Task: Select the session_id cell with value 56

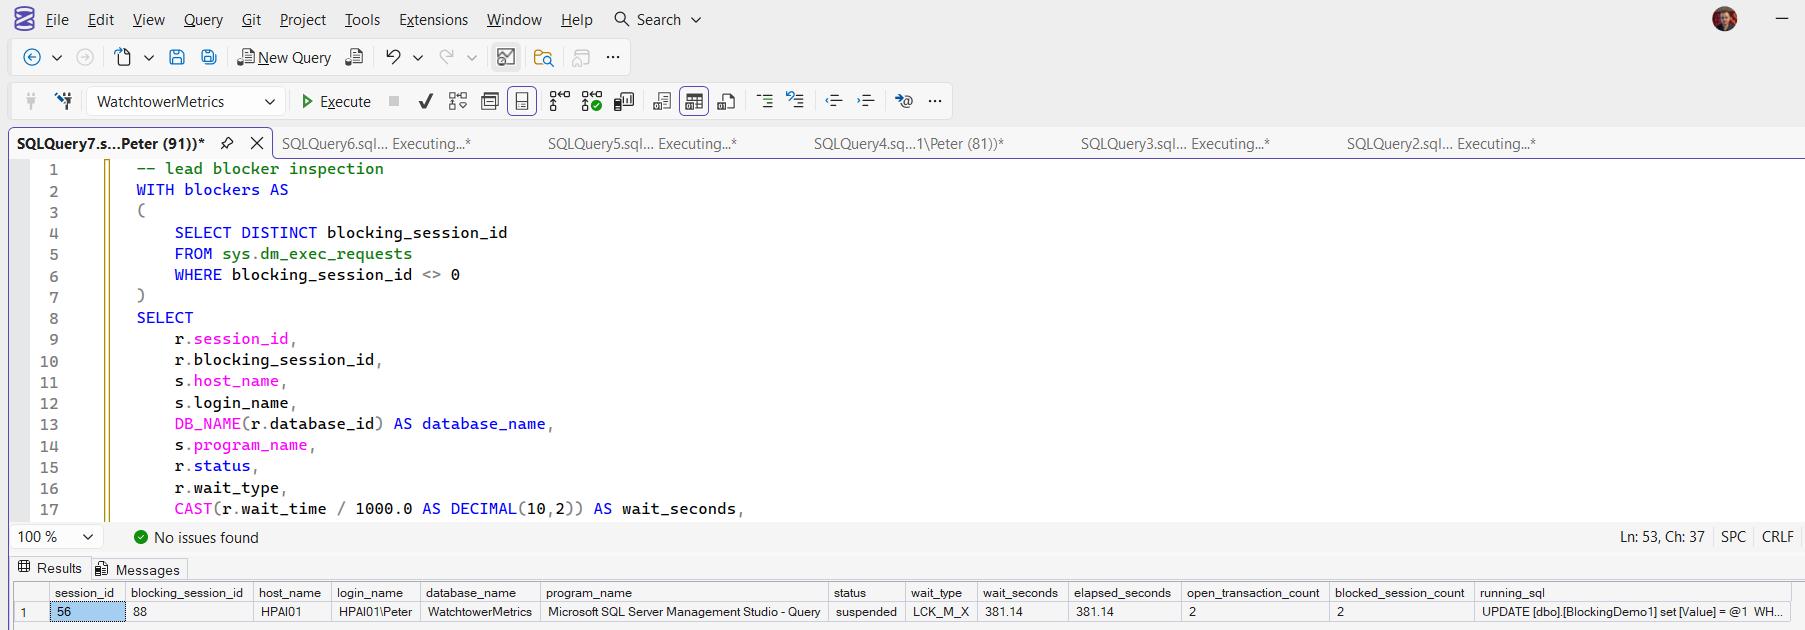Action: click(x=87, y=612)
